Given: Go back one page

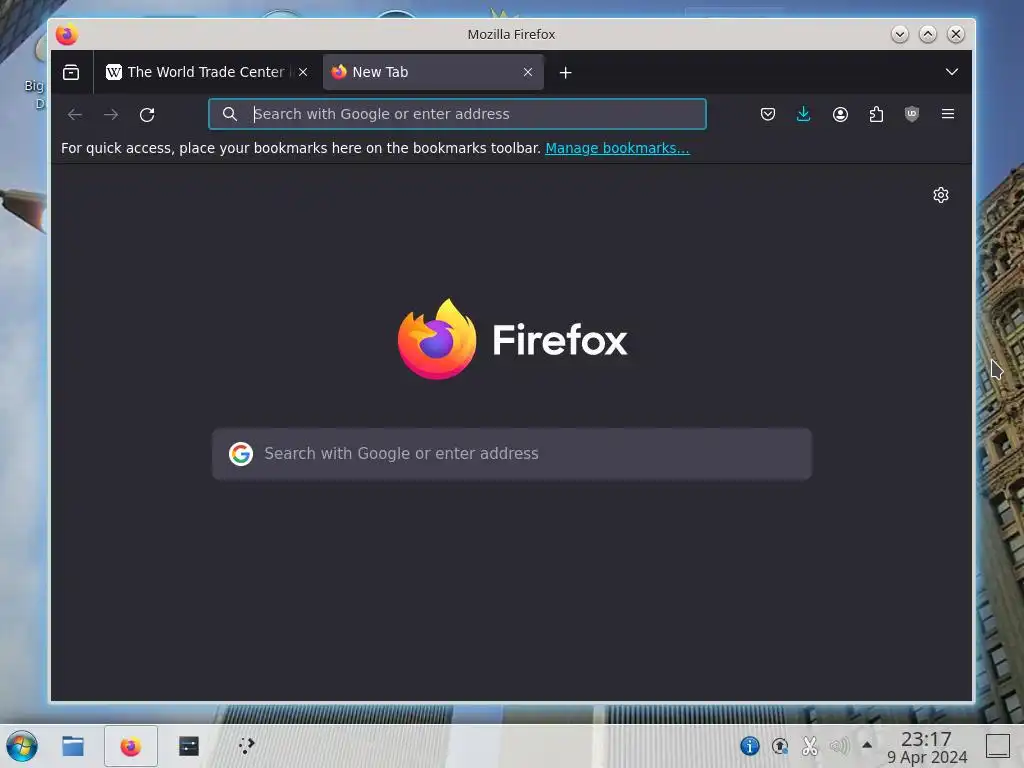Looking at the screenshot, I should pos(75,114).
